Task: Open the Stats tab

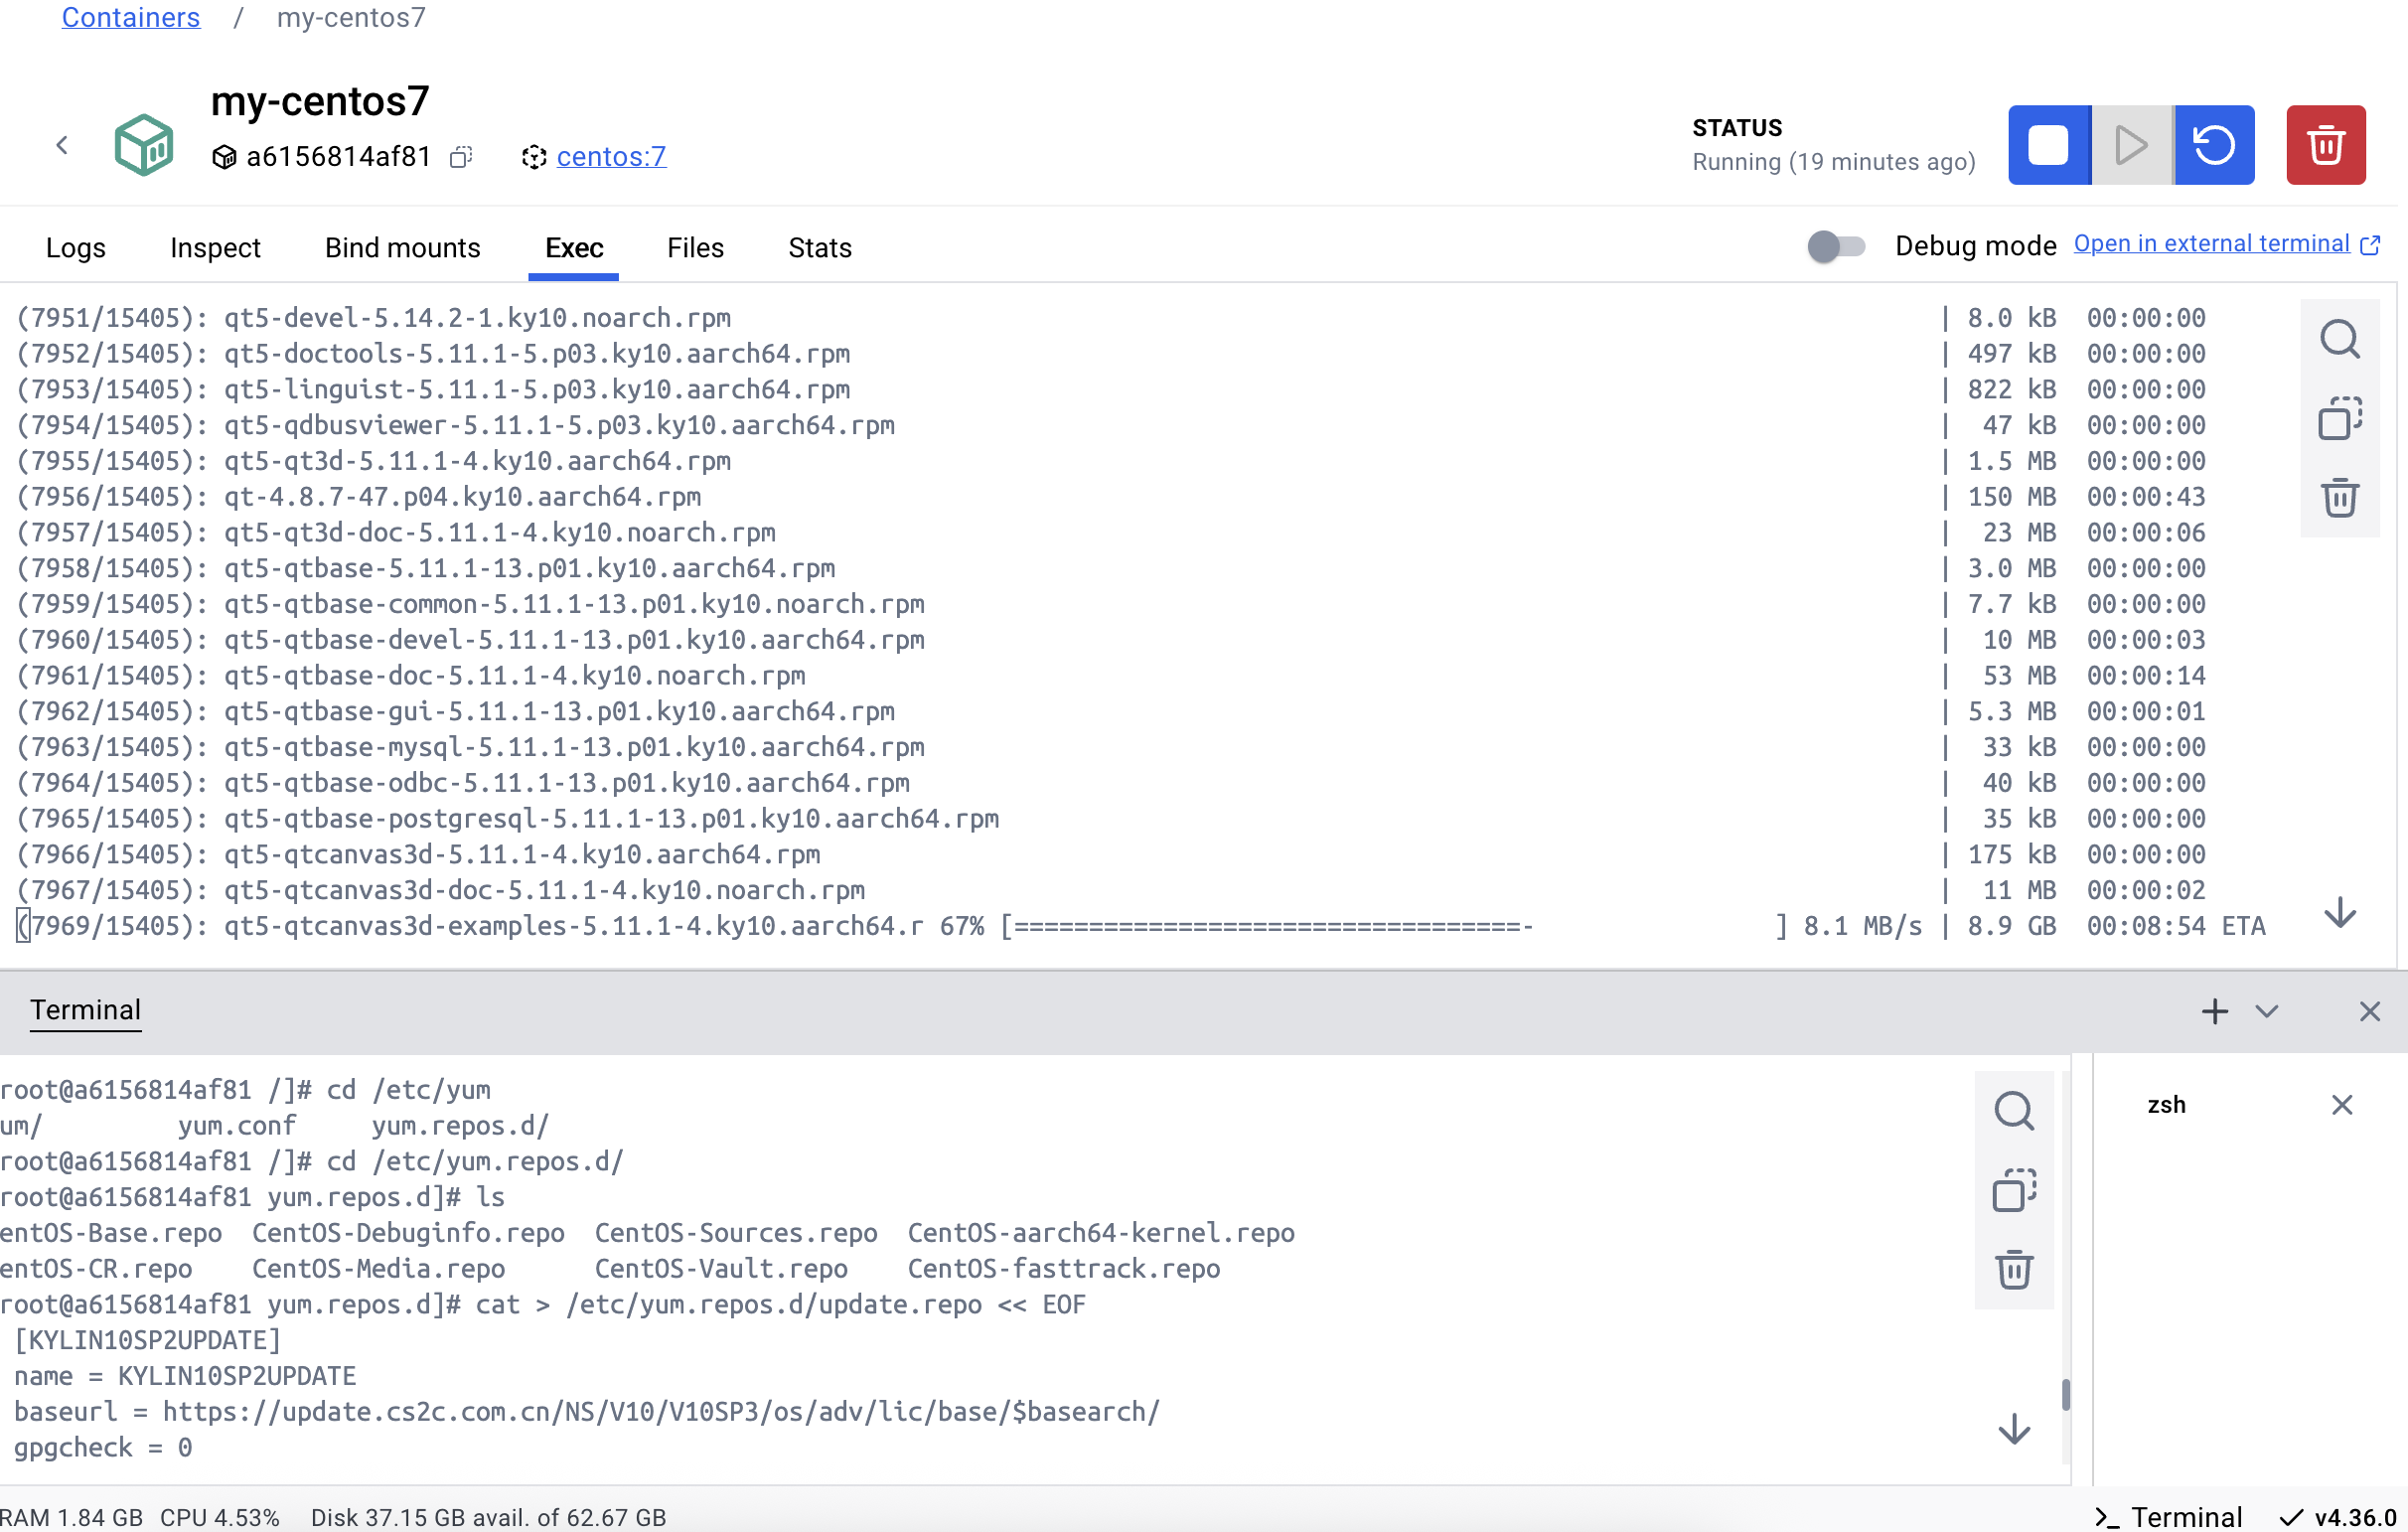Action: point(819,248)
